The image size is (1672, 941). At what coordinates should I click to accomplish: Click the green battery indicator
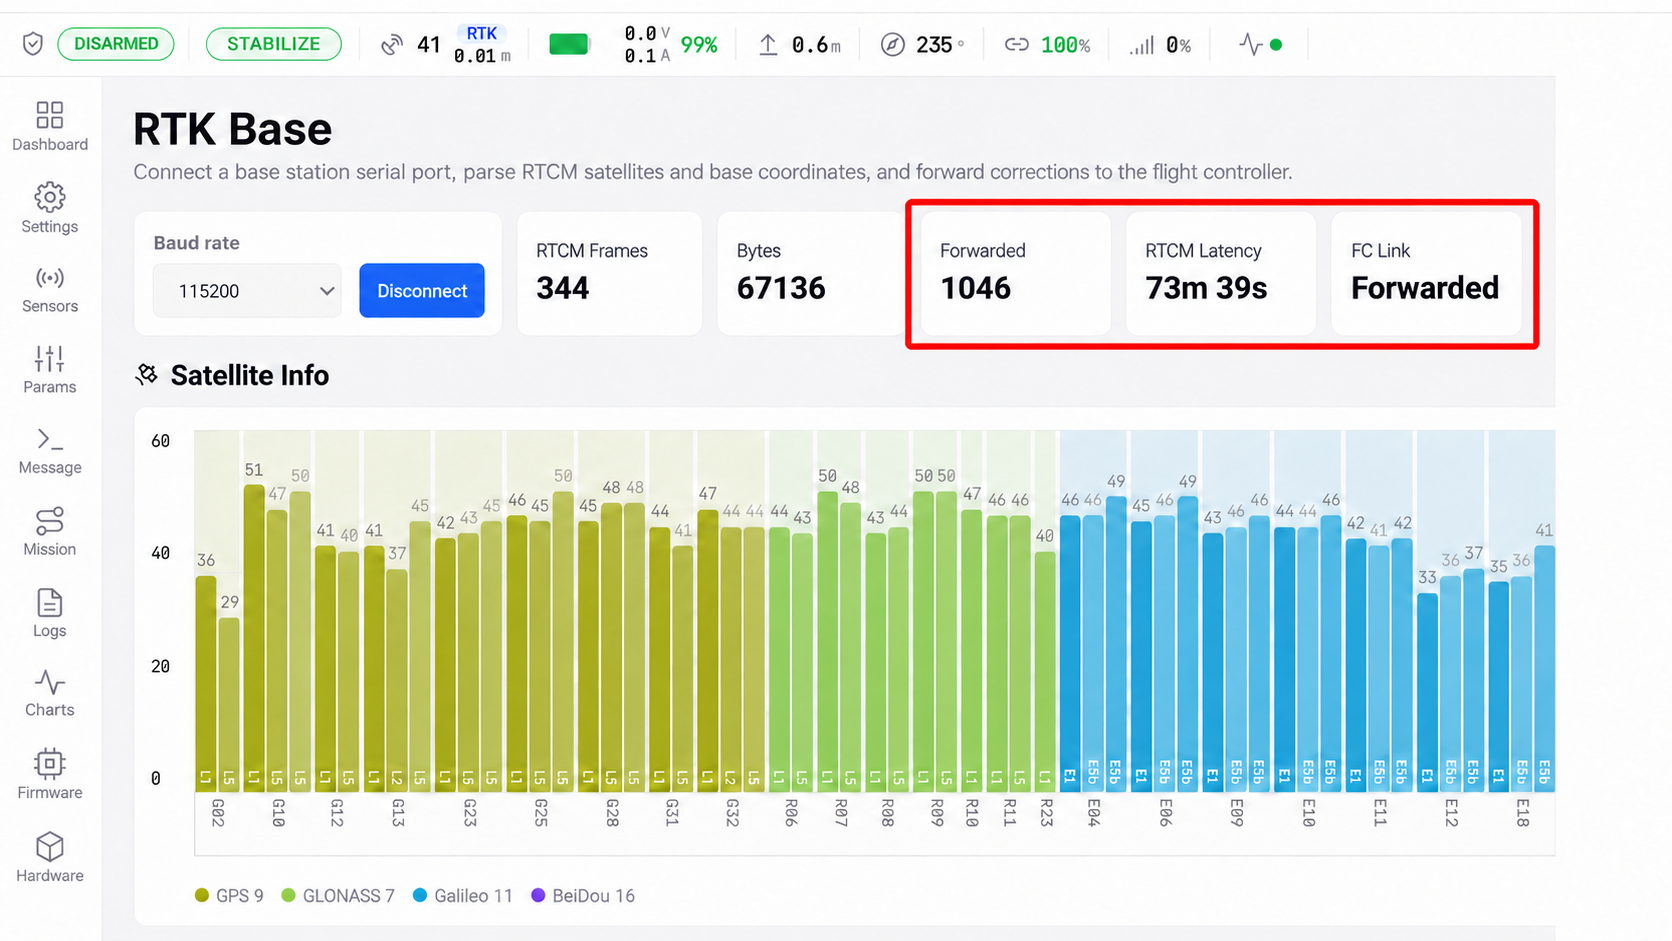pyautogui.click(x=569, y=44)
